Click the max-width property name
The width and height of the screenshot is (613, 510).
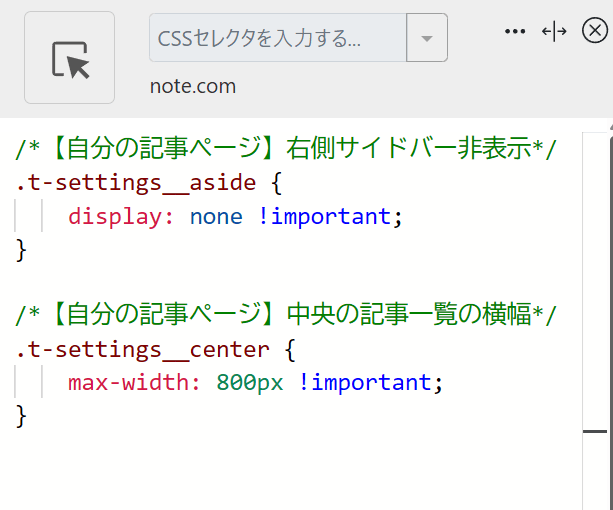pos(135,383)
